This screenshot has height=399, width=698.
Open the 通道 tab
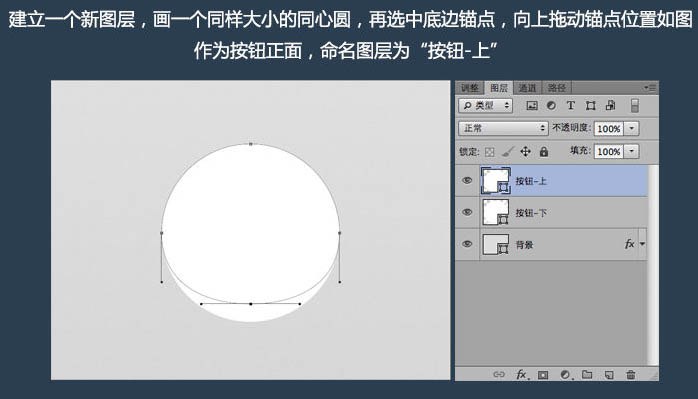(528, 88)
